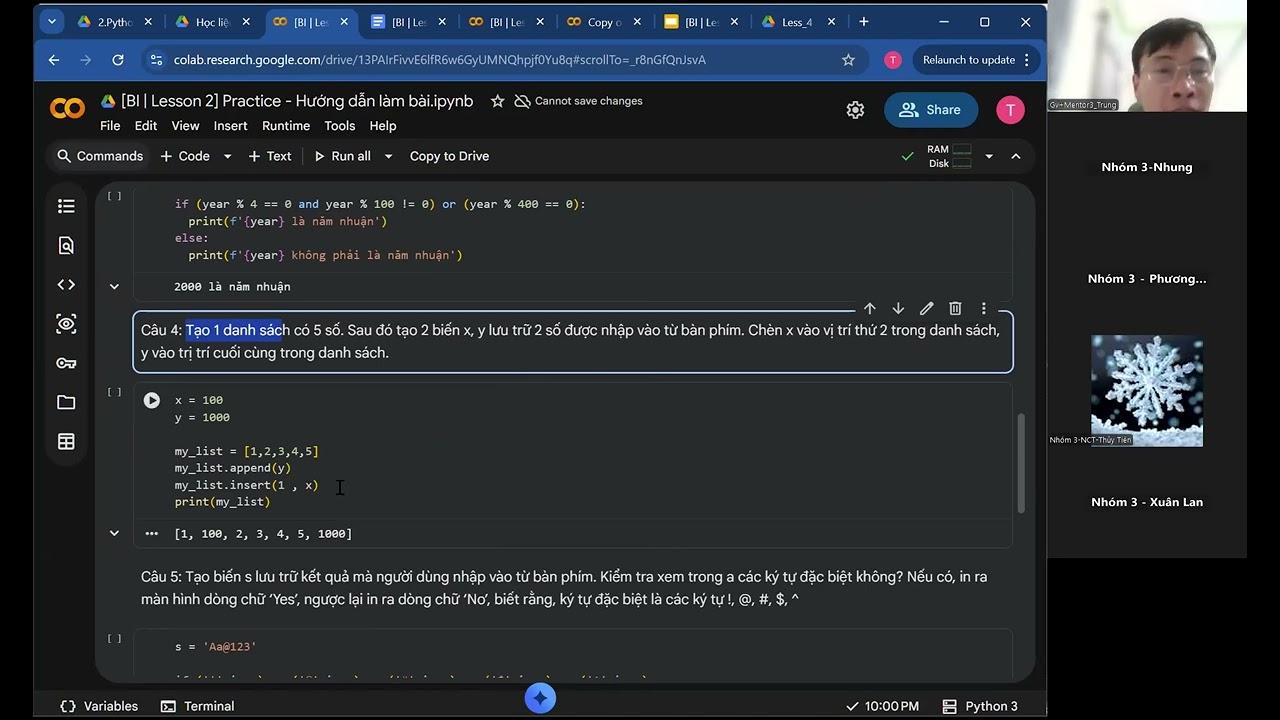
Task: Click the Share button
Action: click(931, 110)
